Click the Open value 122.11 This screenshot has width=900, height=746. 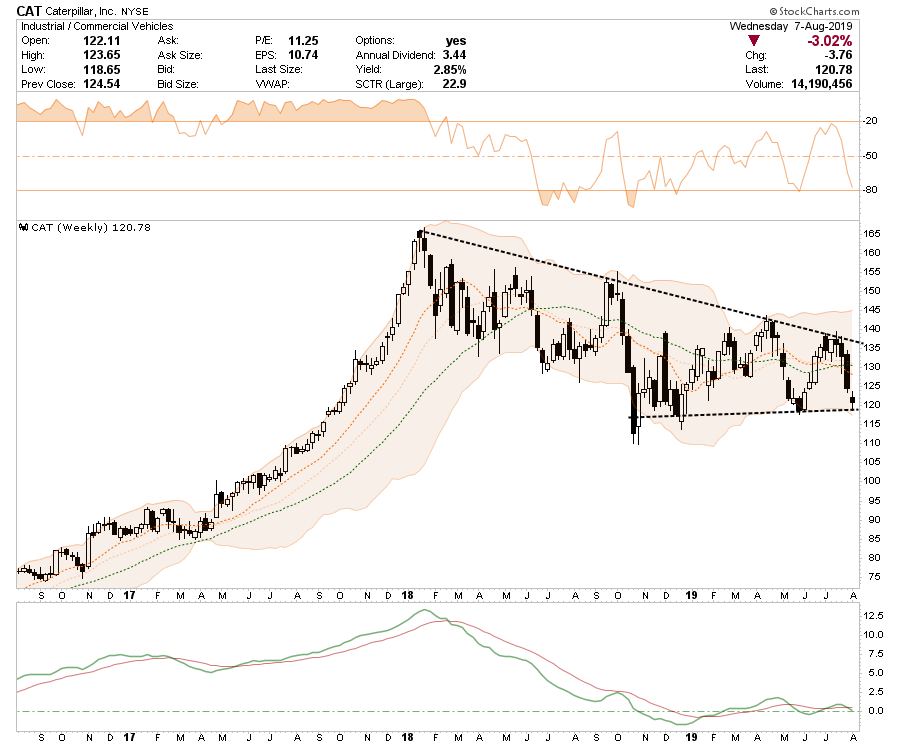pos(102,41)
